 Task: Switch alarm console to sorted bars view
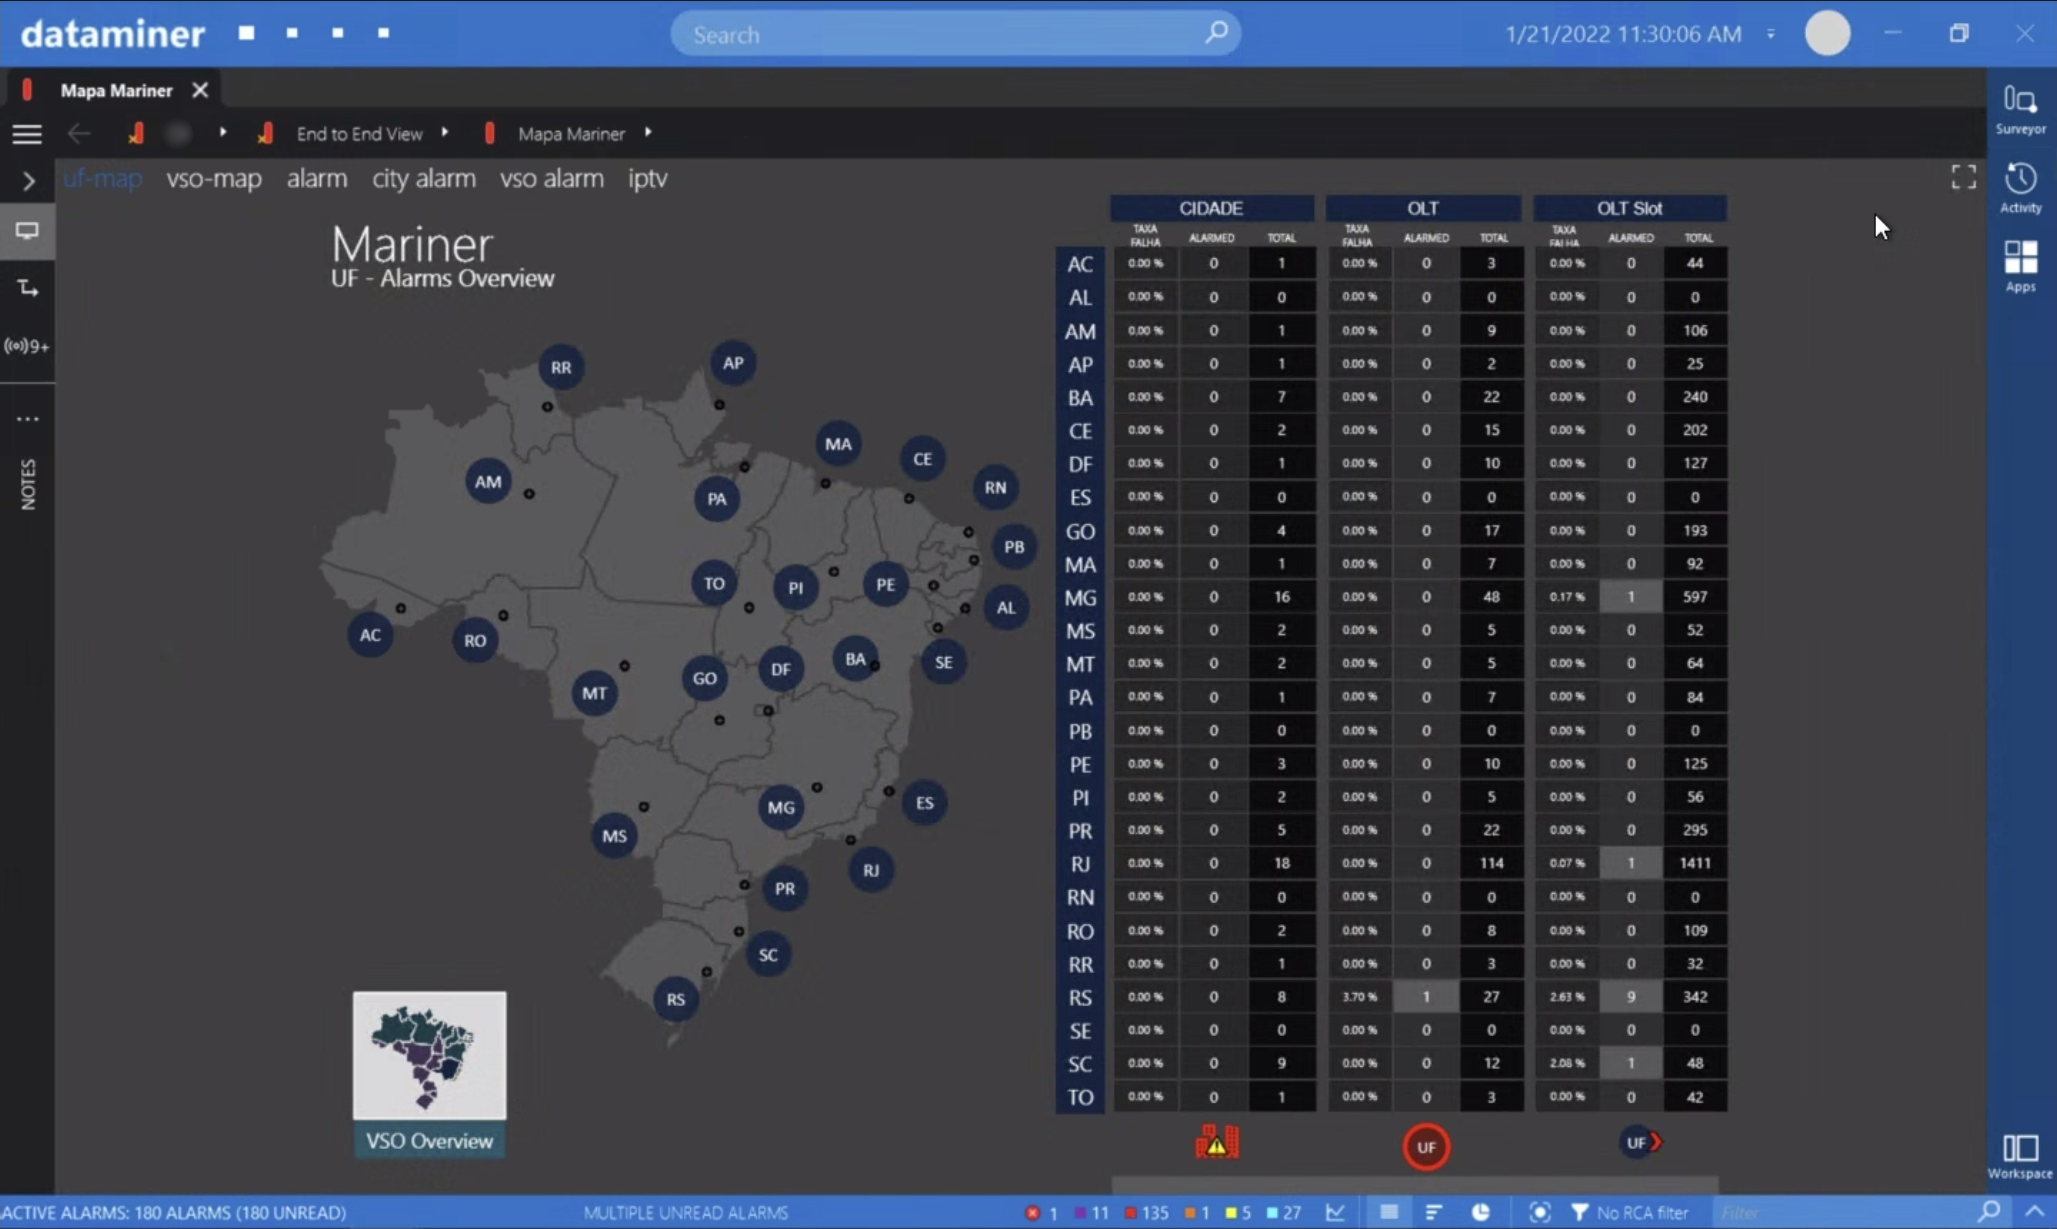coord(1433,1212)
